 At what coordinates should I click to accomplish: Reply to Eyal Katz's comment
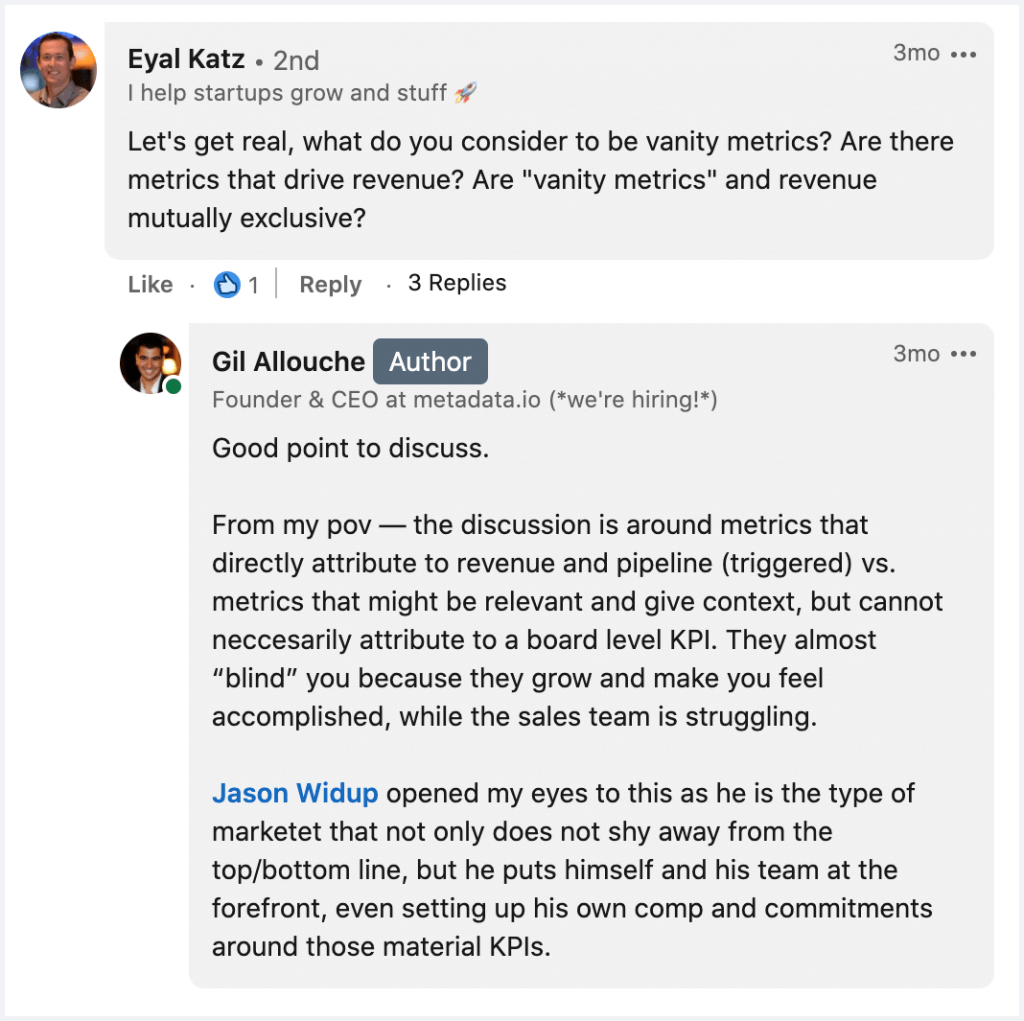pyautogui.click(x=330, y=284)
